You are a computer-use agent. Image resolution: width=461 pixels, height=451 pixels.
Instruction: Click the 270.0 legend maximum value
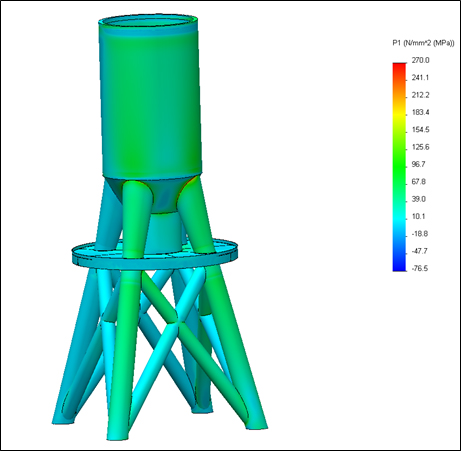(420, 60)
